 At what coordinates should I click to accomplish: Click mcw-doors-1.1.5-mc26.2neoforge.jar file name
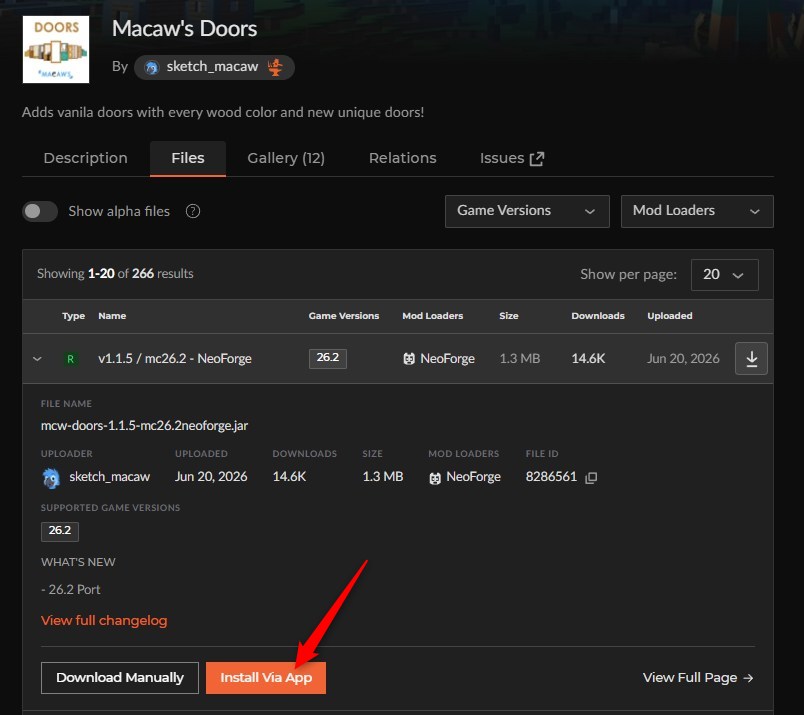145,425
